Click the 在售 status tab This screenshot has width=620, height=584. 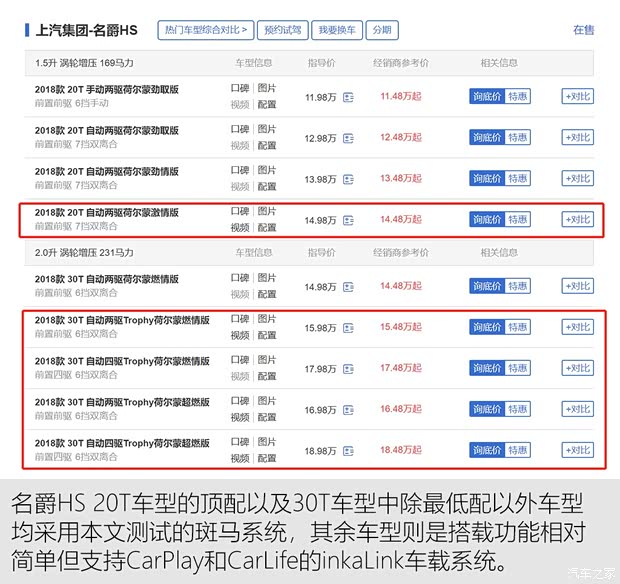click(x=583, y=30)
